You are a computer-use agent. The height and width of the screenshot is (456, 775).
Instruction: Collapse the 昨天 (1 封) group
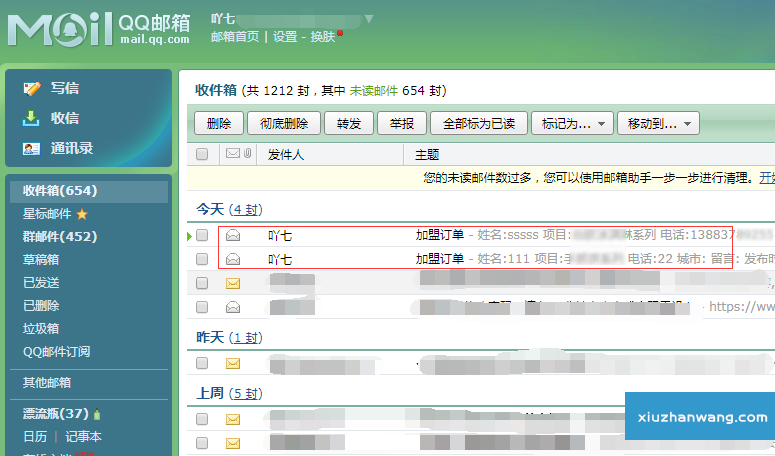pos(229,337)
